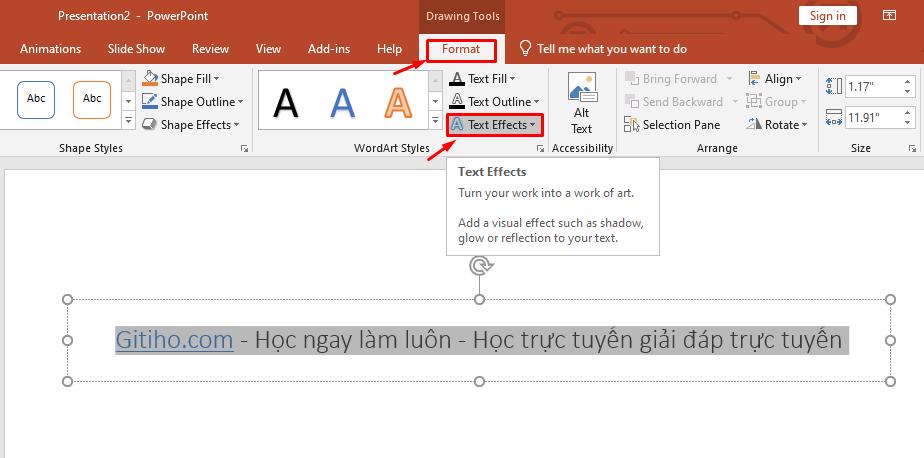Apply the black fill WordArt style
Screen dimensions: 924x458
pyautogui.click(x=286, y=103)
